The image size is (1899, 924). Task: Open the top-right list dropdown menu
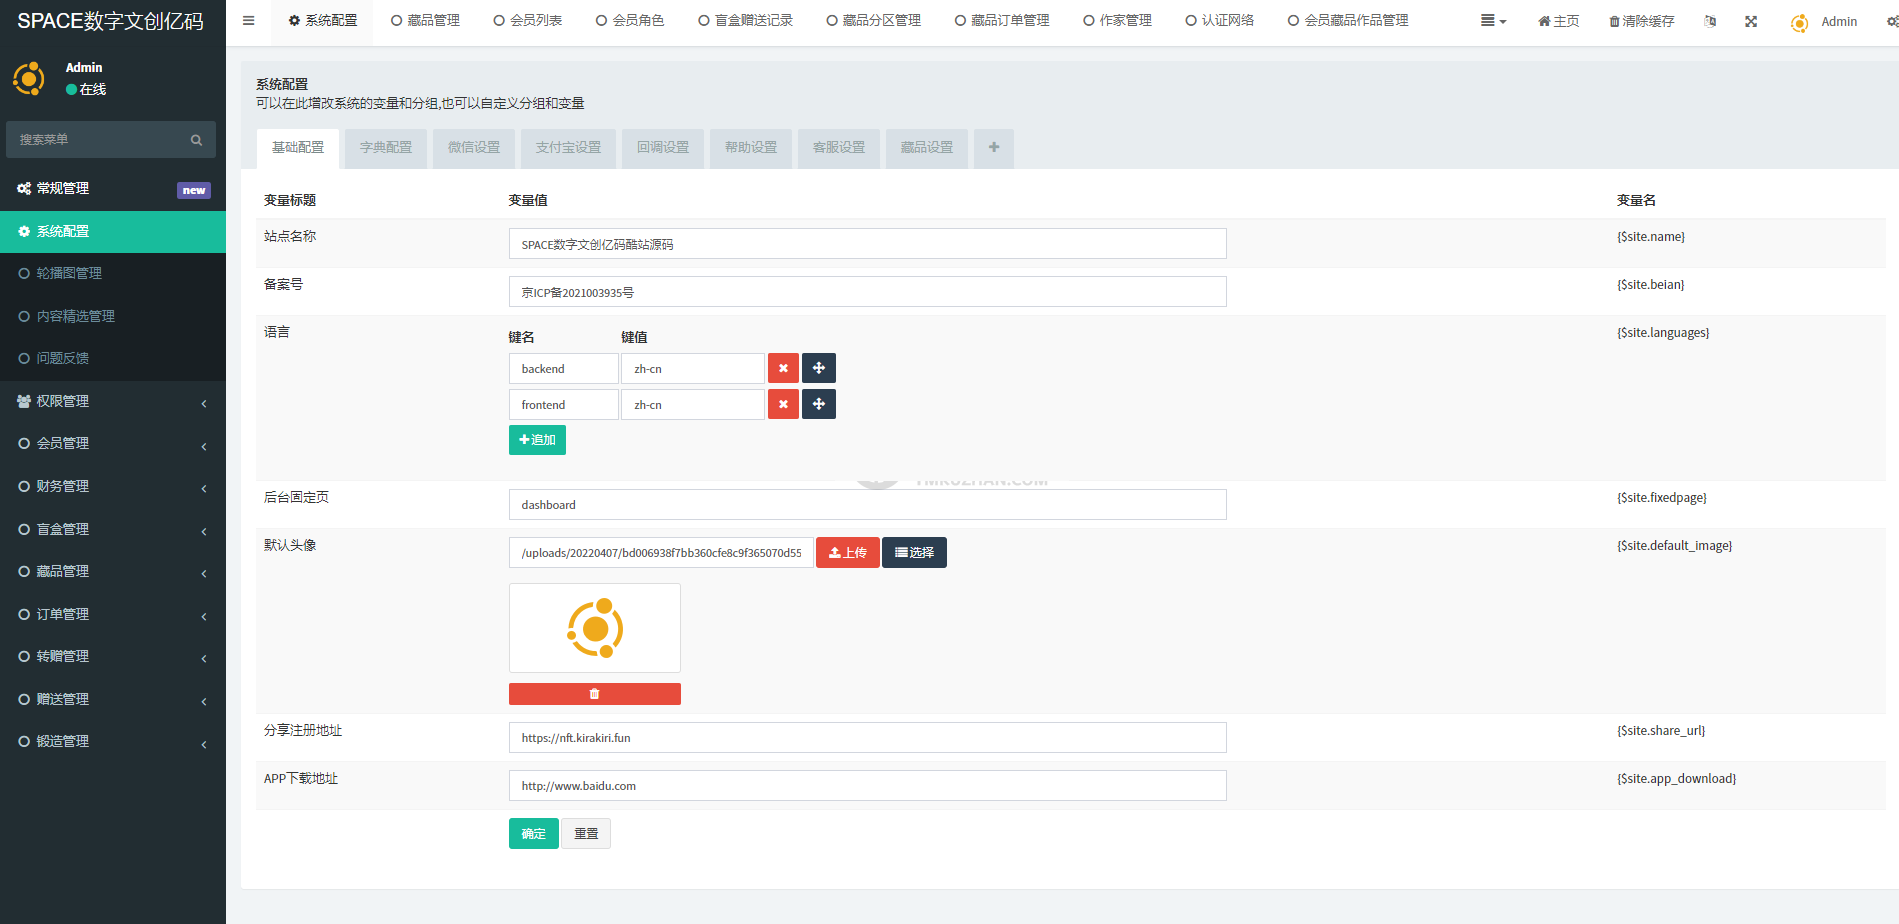click(x=1492, y=21)
